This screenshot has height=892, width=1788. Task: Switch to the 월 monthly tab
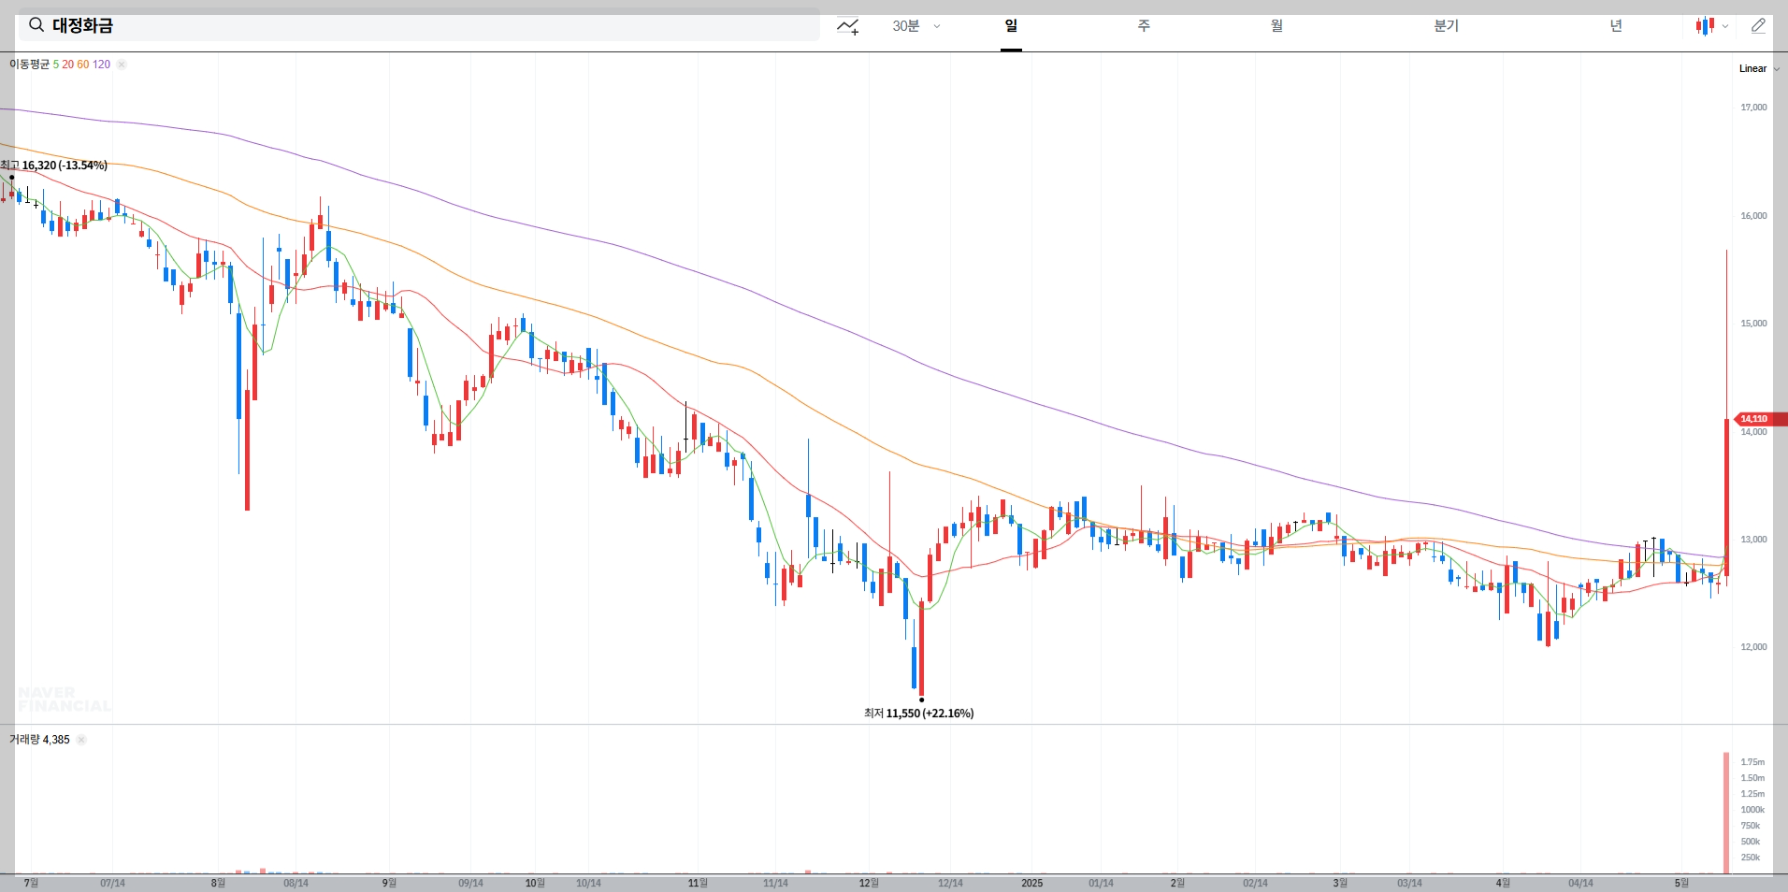pos(1277,26)
